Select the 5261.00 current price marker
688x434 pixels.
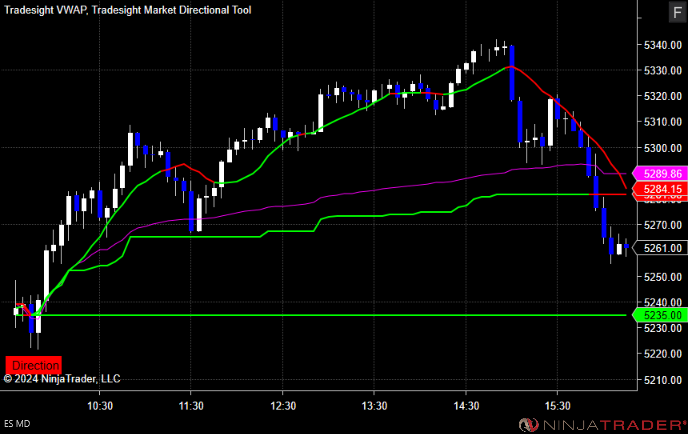tap(659, 248)
